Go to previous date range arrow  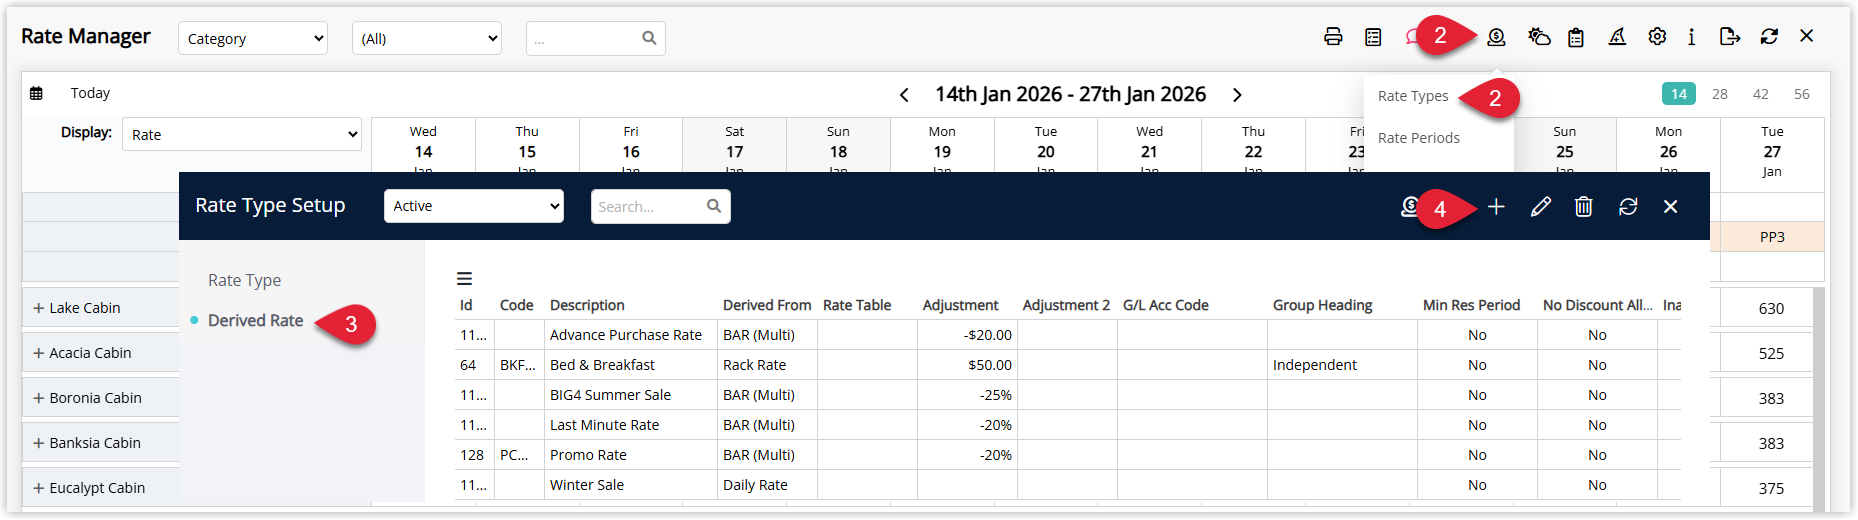point(904,95)
